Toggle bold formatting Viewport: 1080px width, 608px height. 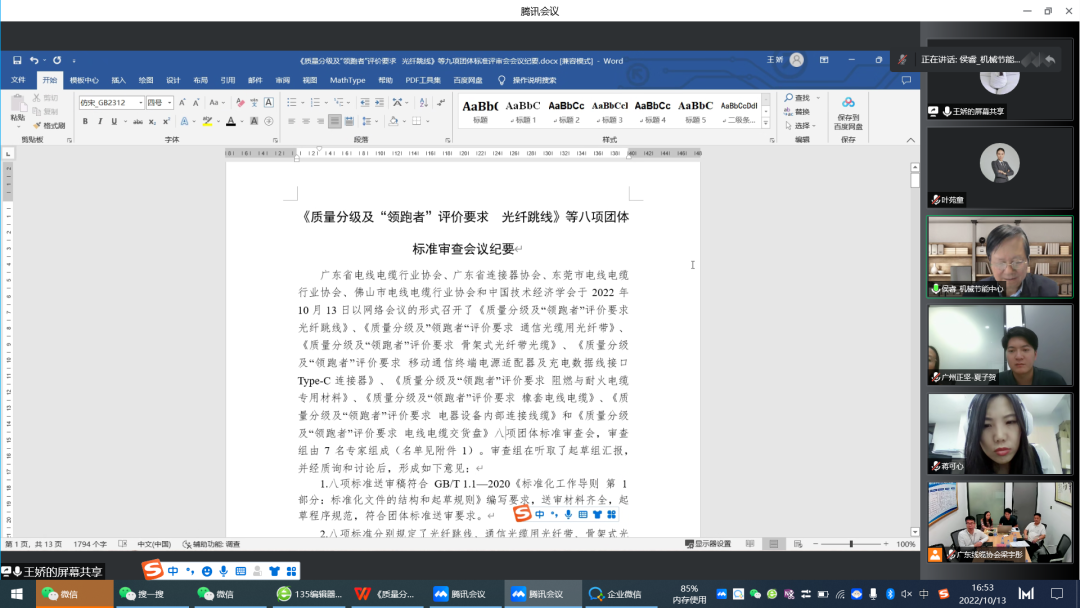pos(85,122)
